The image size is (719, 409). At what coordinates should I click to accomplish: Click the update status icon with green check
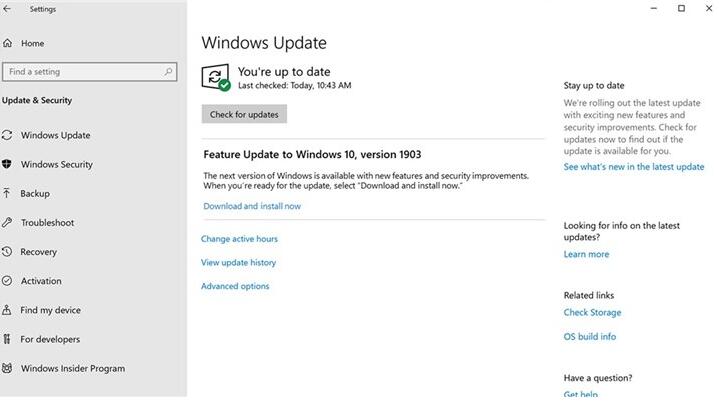[x=216, y=77]
